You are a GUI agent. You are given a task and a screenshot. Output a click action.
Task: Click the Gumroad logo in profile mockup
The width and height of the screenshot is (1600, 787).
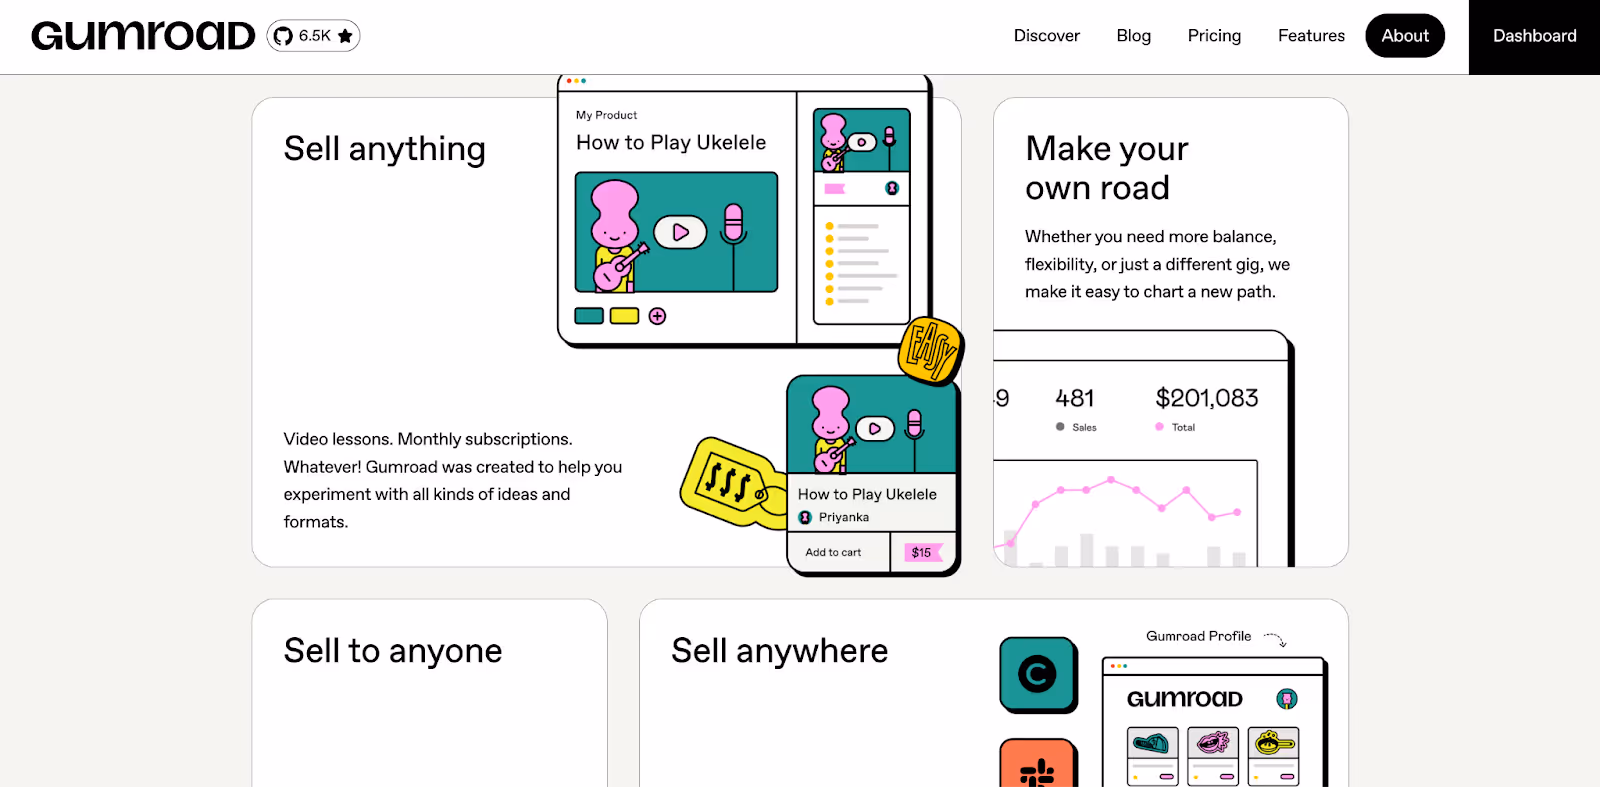tap(1185, 699)
